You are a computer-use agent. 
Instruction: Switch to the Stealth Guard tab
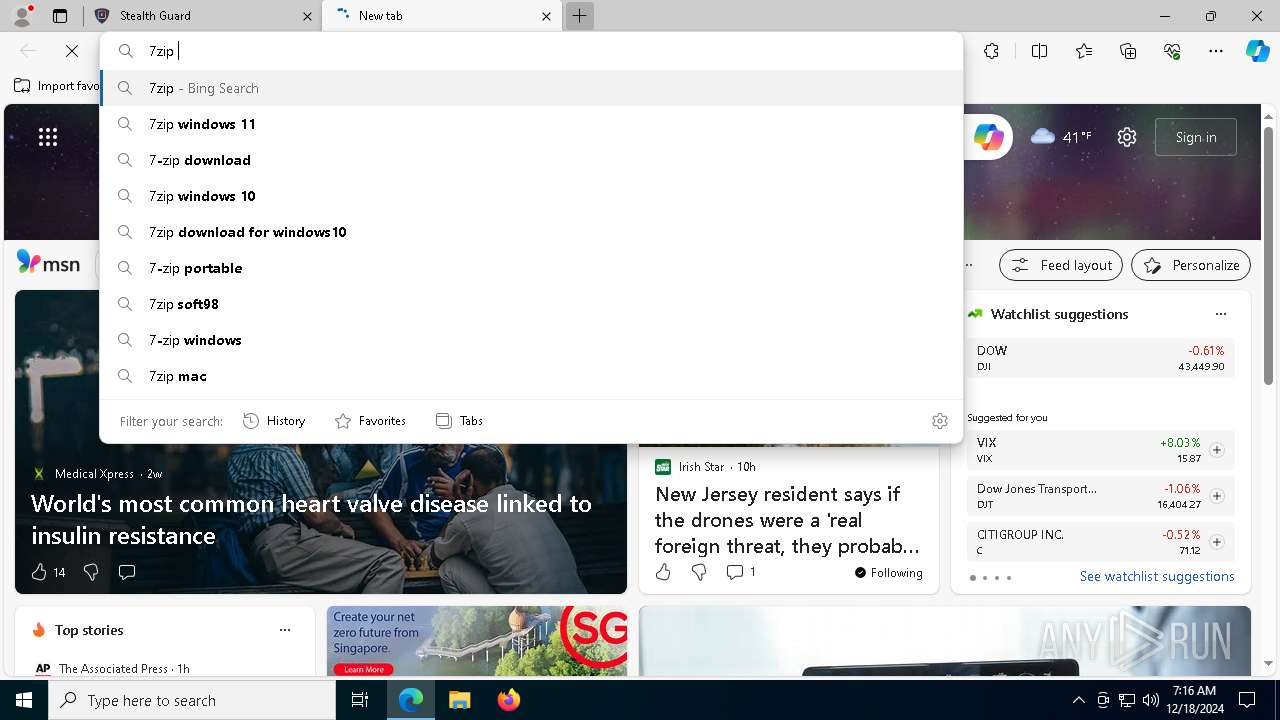(203, 16)
